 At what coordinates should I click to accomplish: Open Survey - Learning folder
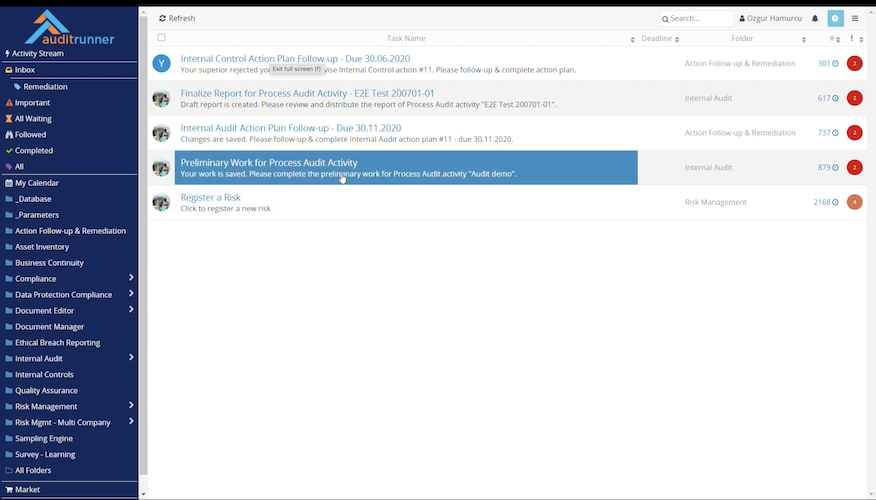pyautogui.click(x=40, y=455)
